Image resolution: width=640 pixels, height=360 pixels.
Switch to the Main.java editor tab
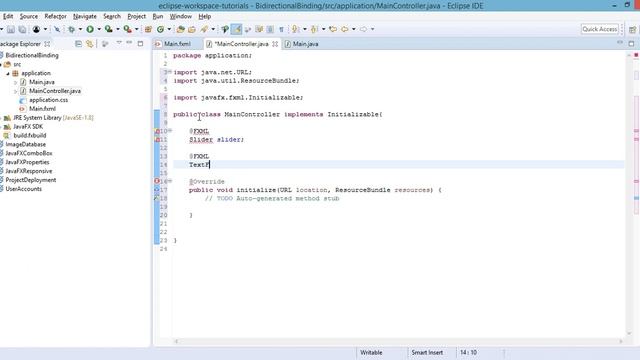(x=305, y=44)
